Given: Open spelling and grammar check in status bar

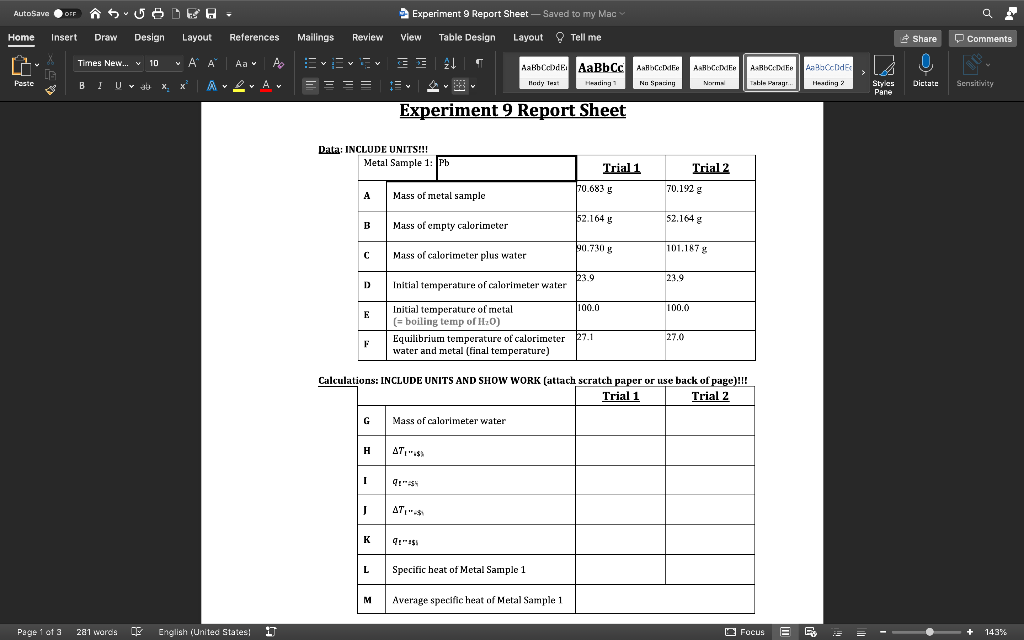Looking at the screenshot, I should click(137, 632).
